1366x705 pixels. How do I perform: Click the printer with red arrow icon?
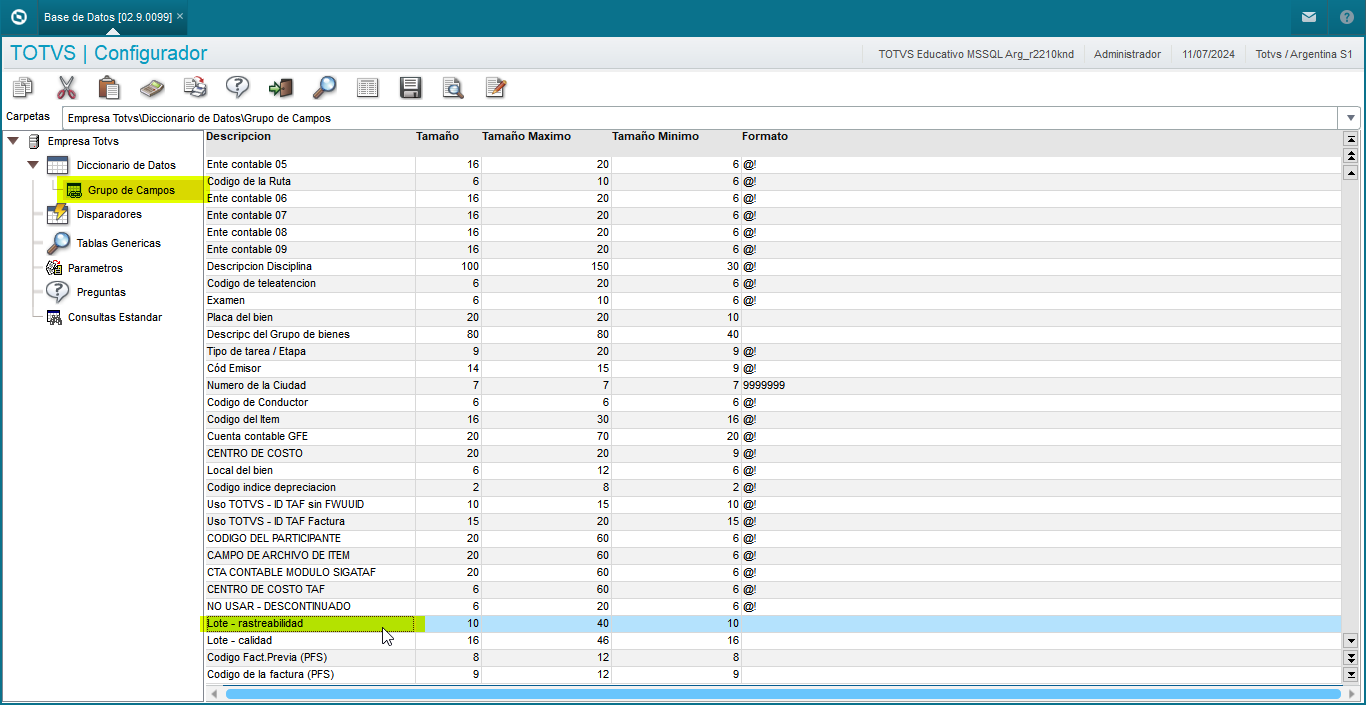click(x=195, y=88)
